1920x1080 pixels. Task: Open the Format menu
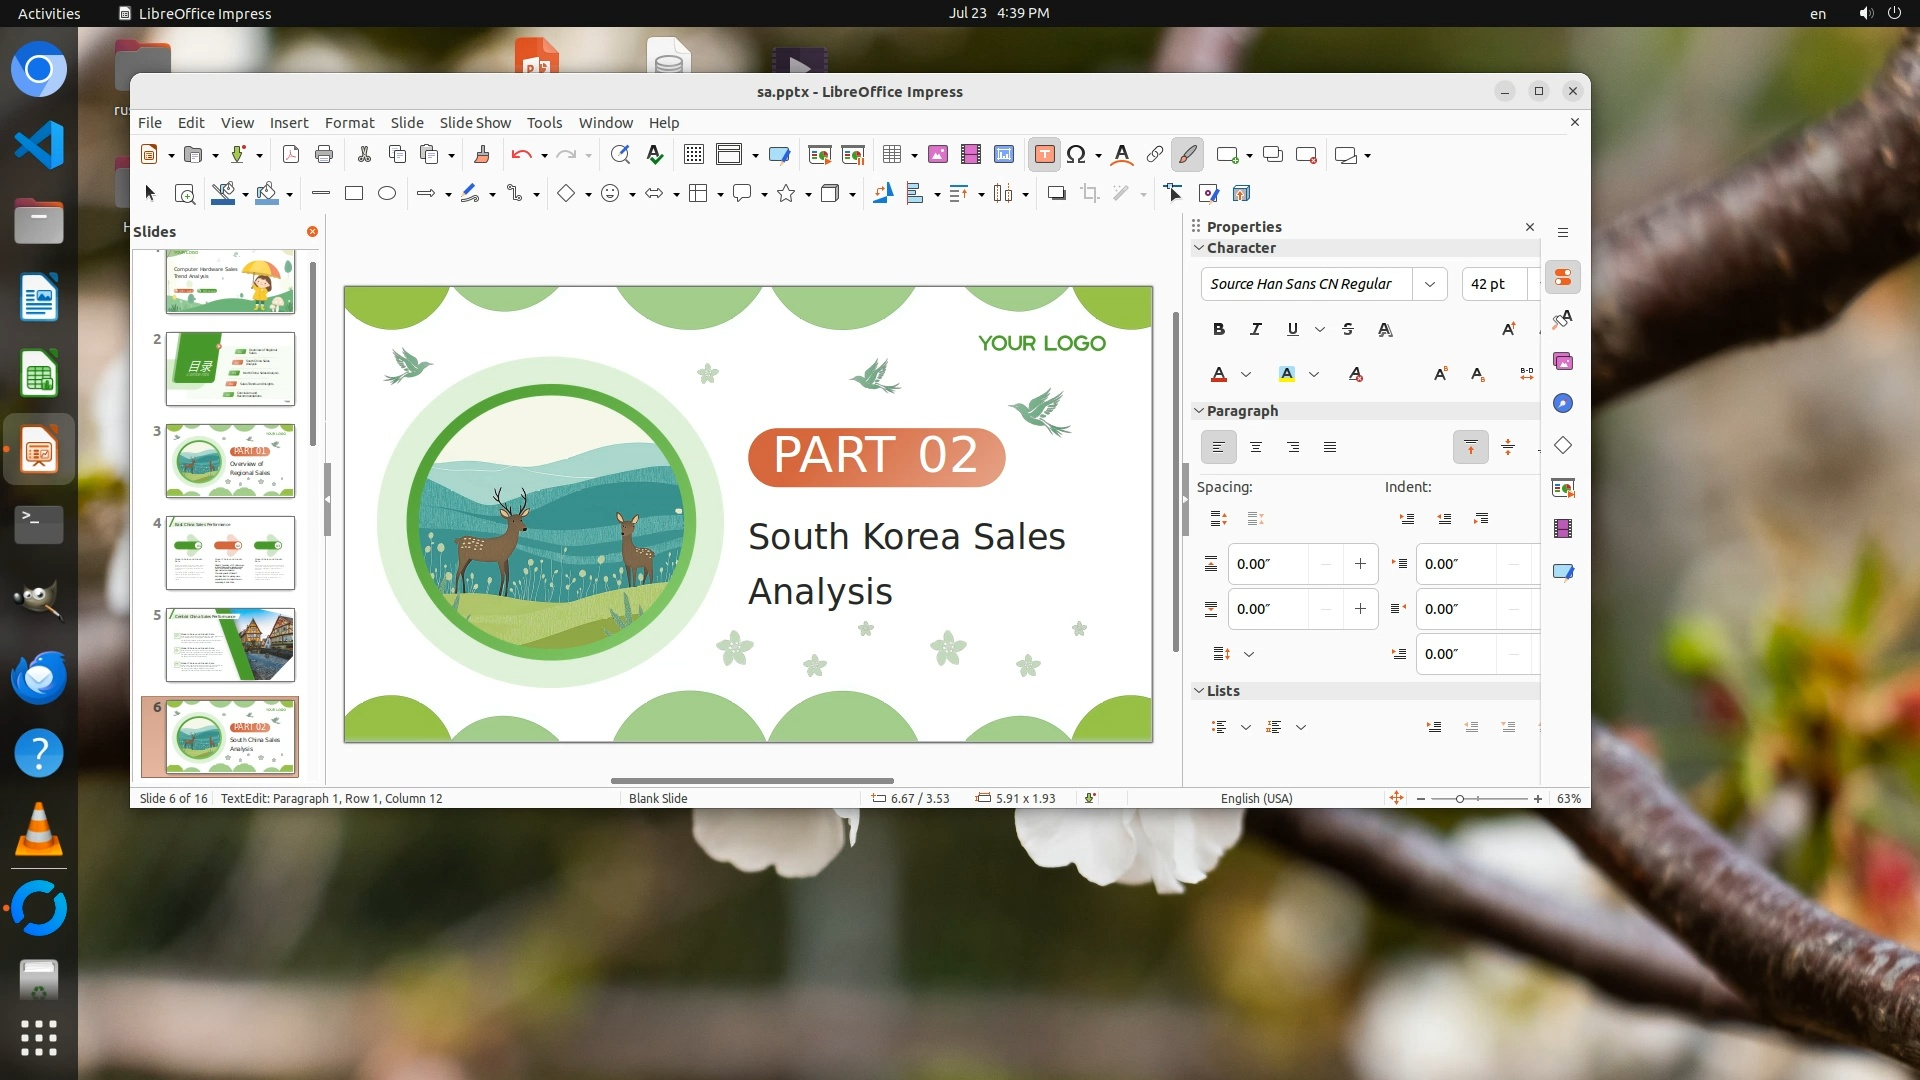[x=349, y=122]
